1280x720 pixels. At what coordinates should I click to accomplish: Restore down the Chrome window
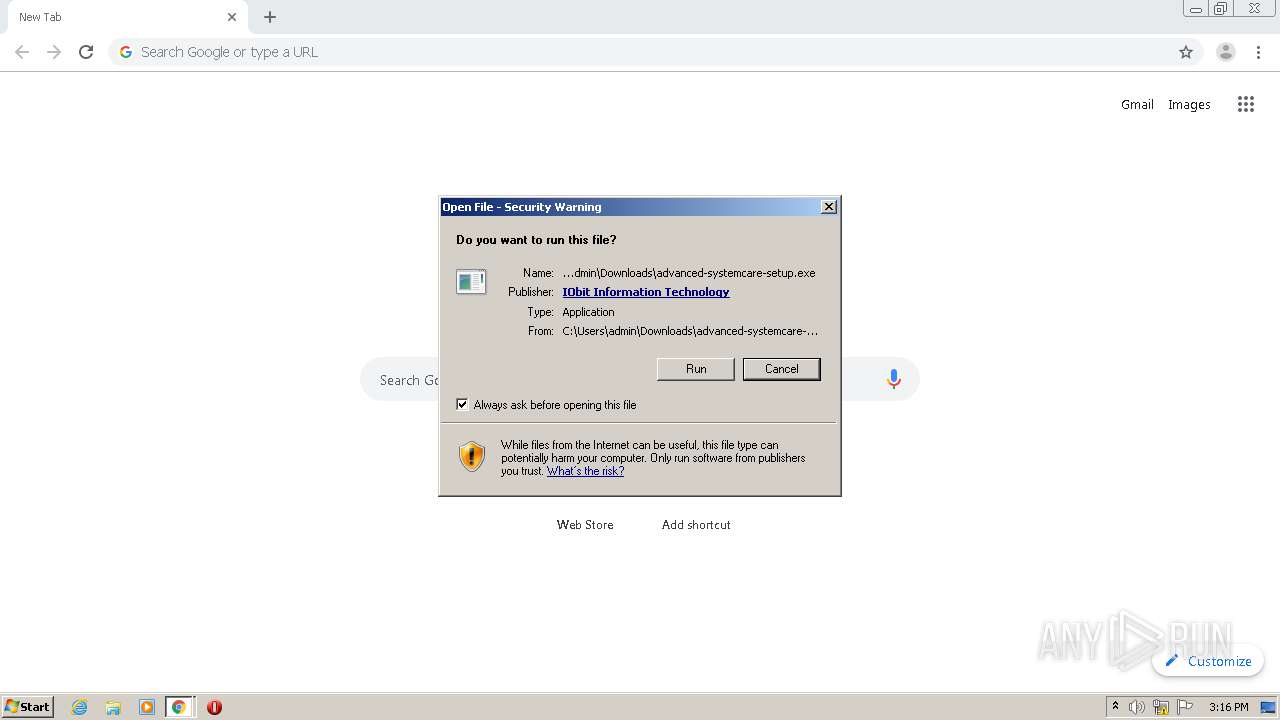pyautogui.click(x=1221, y=9)
